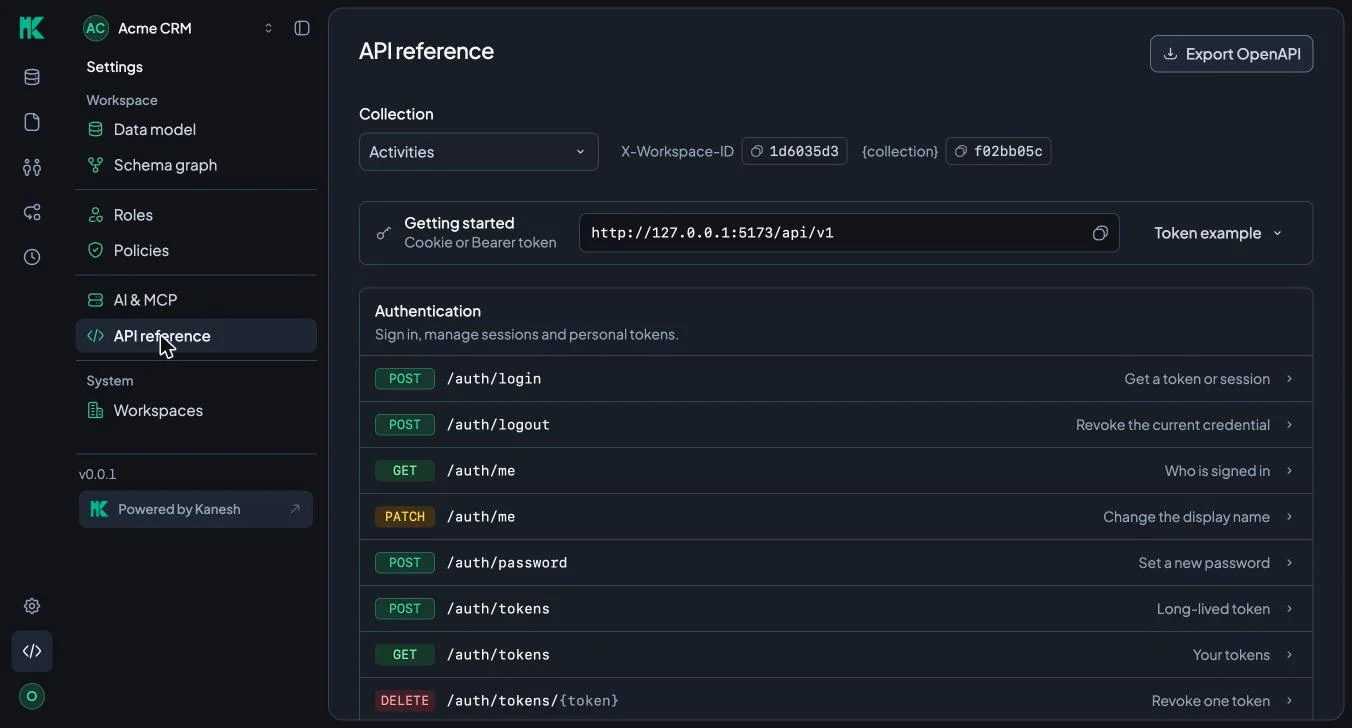Open the Activities collection dropdown
1352x728 pixels.
[479, 152]
